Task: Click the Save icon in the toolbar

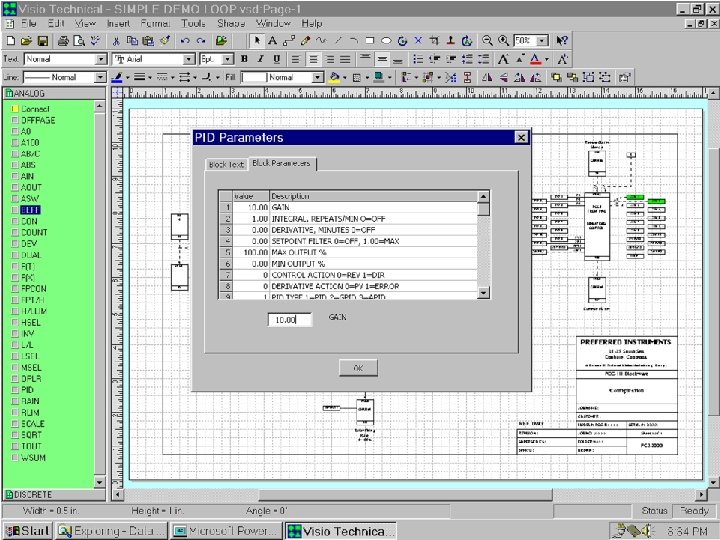Action: pyautogui.click(x=42, y=41)
